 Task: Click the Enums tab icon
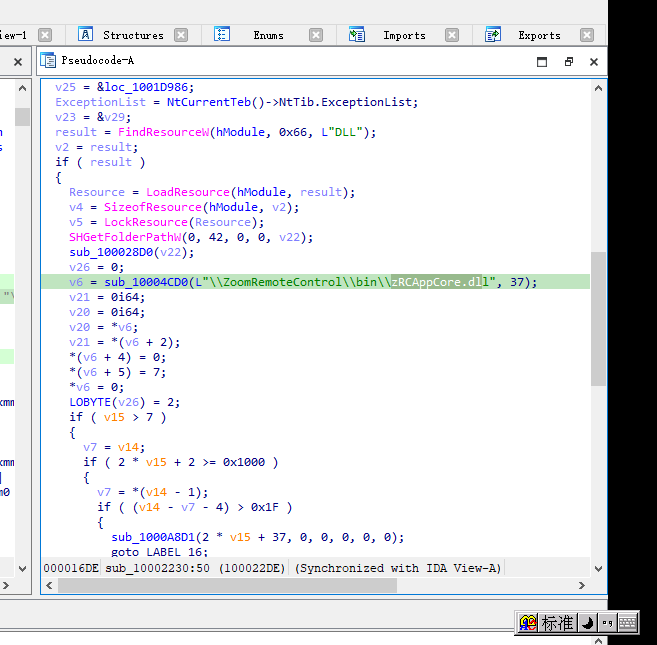[222, 35]
